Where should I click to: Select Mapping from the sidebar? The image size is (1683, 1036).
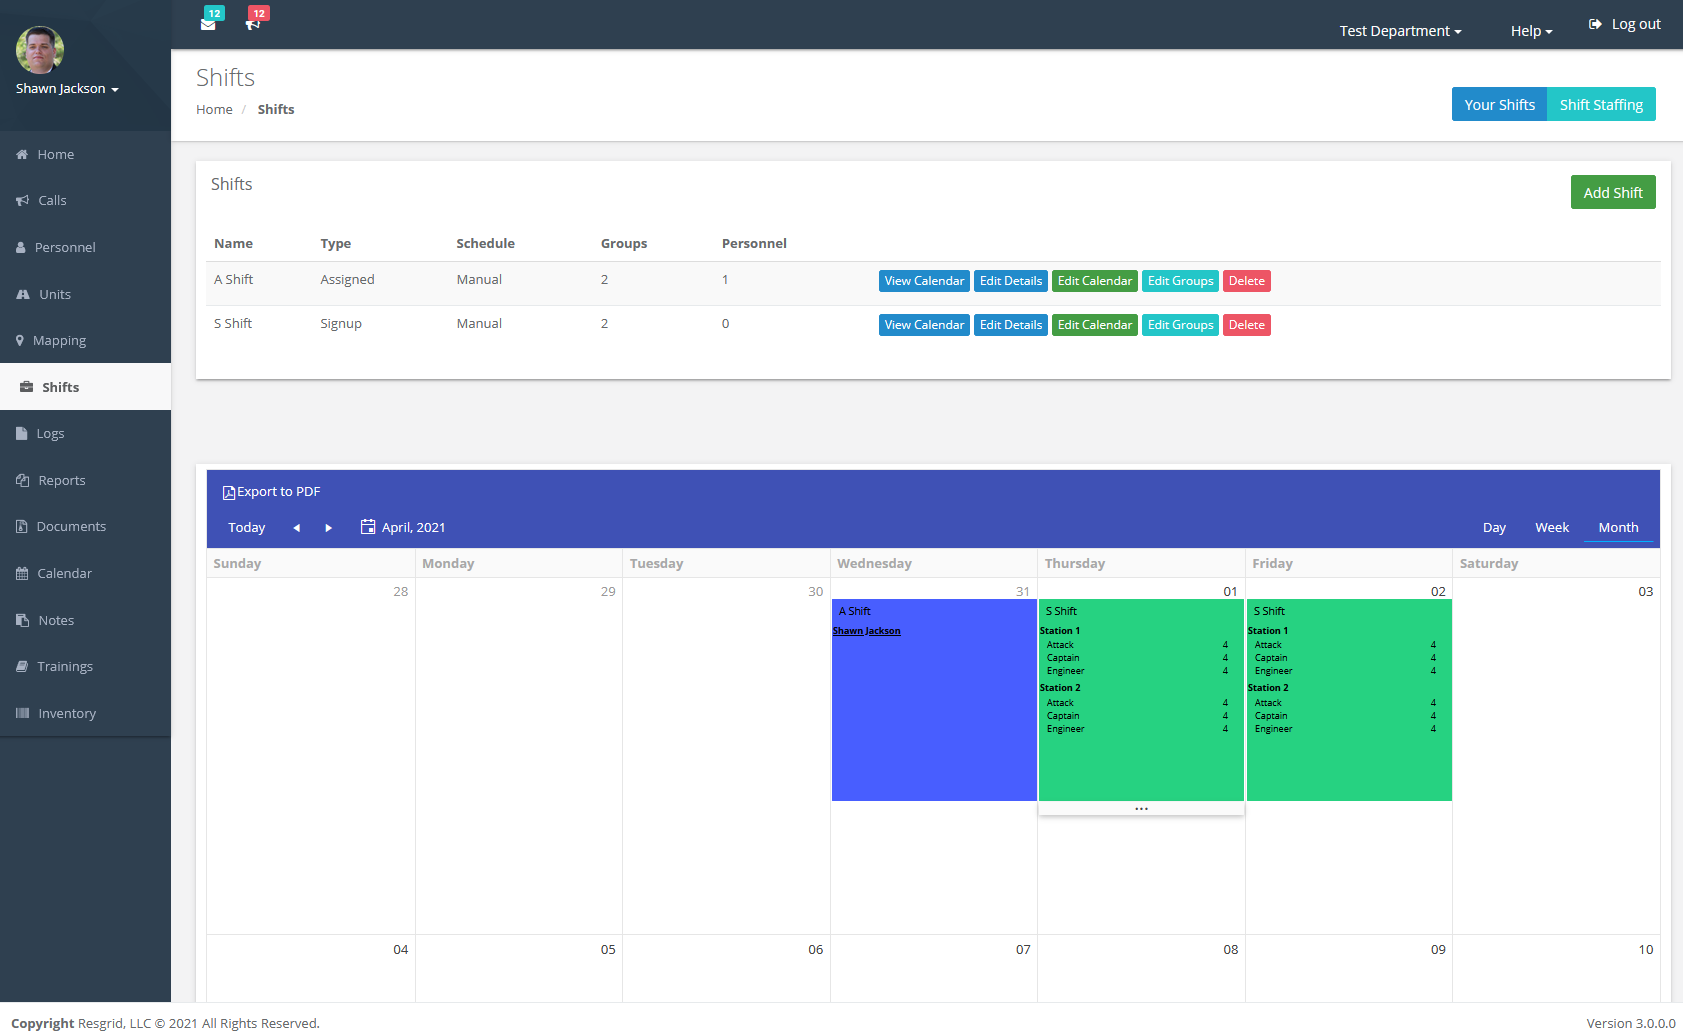tap(60, 340)
